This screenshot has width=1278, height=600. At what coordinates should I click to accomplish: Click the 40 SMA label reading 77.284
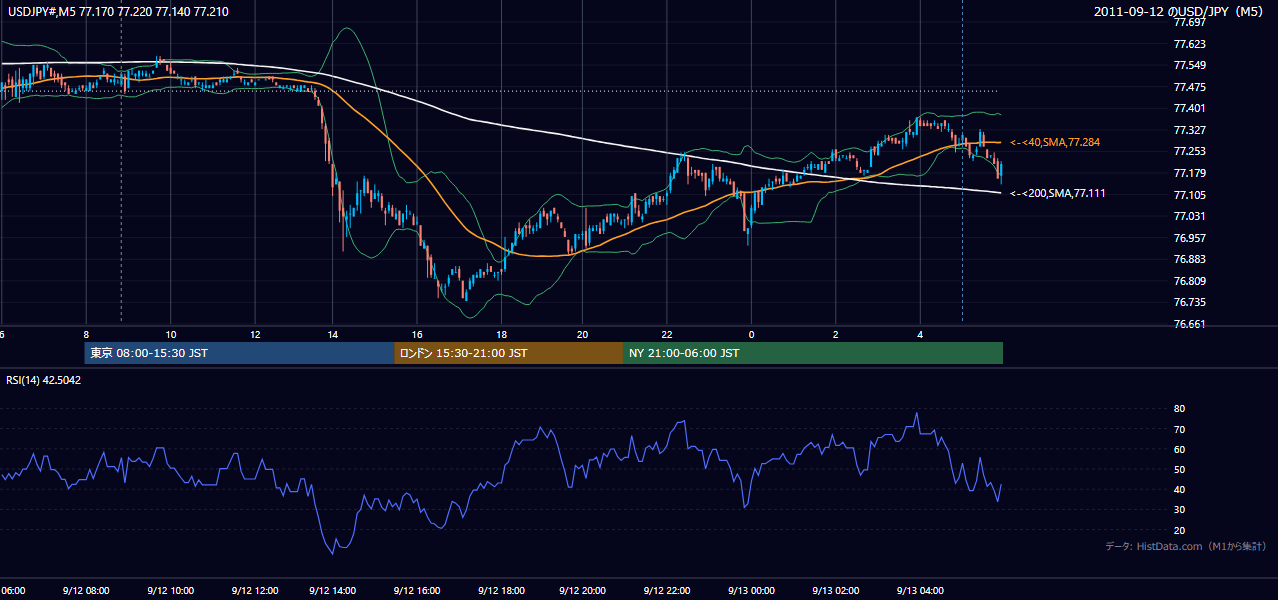(x=1055, y=143)
